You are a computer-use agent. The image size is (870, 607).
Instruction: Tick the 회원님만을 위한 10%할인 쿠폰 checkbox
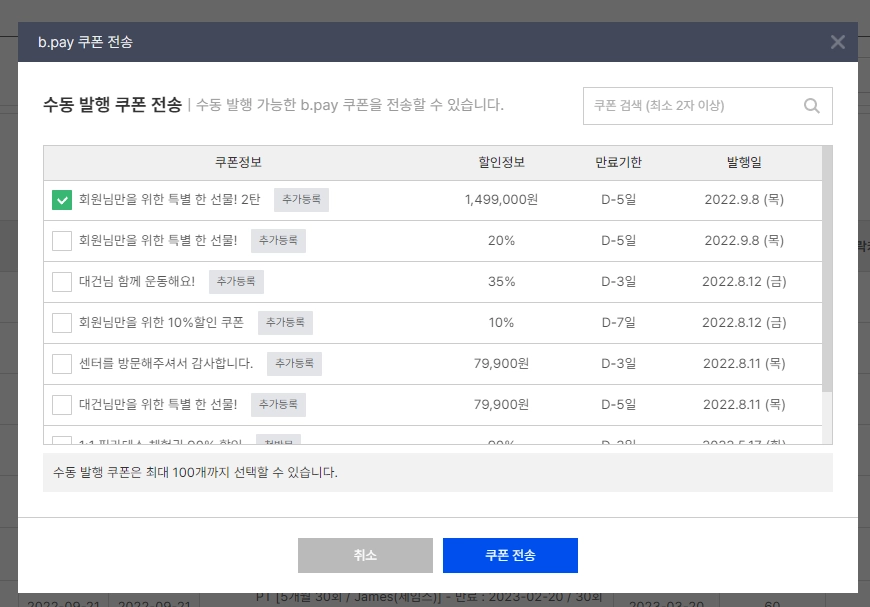[x=62, y=323]
